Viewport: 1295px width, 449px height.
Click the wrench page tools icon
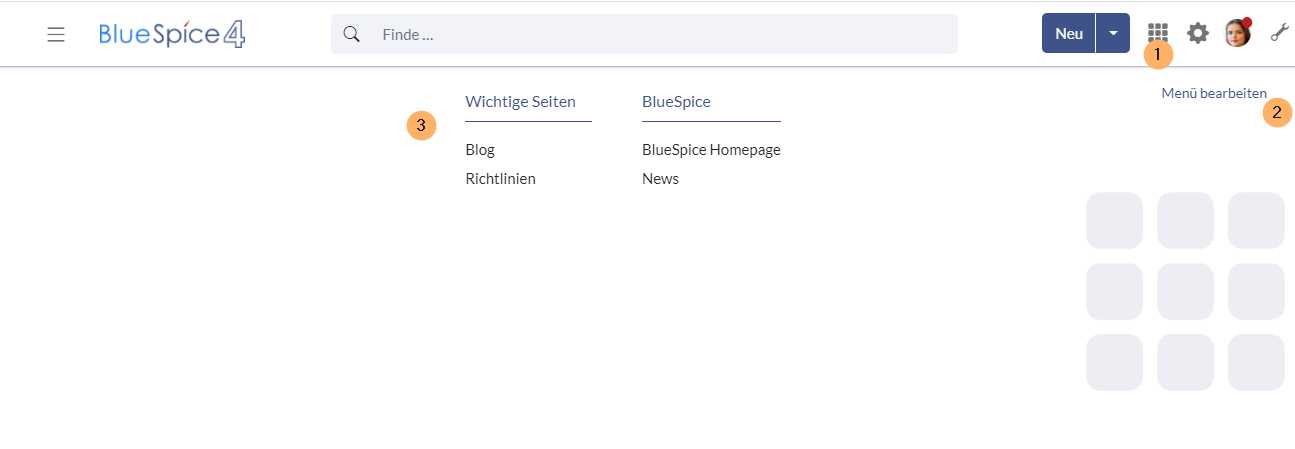pyautogui.click(x=1278, y=33)
